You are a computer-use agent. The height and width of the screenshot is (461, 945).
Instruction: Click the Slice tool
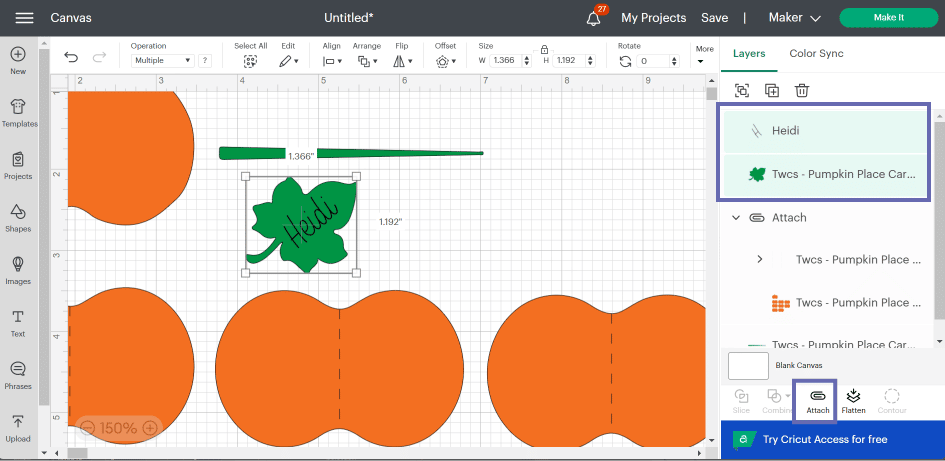[741, 401]
